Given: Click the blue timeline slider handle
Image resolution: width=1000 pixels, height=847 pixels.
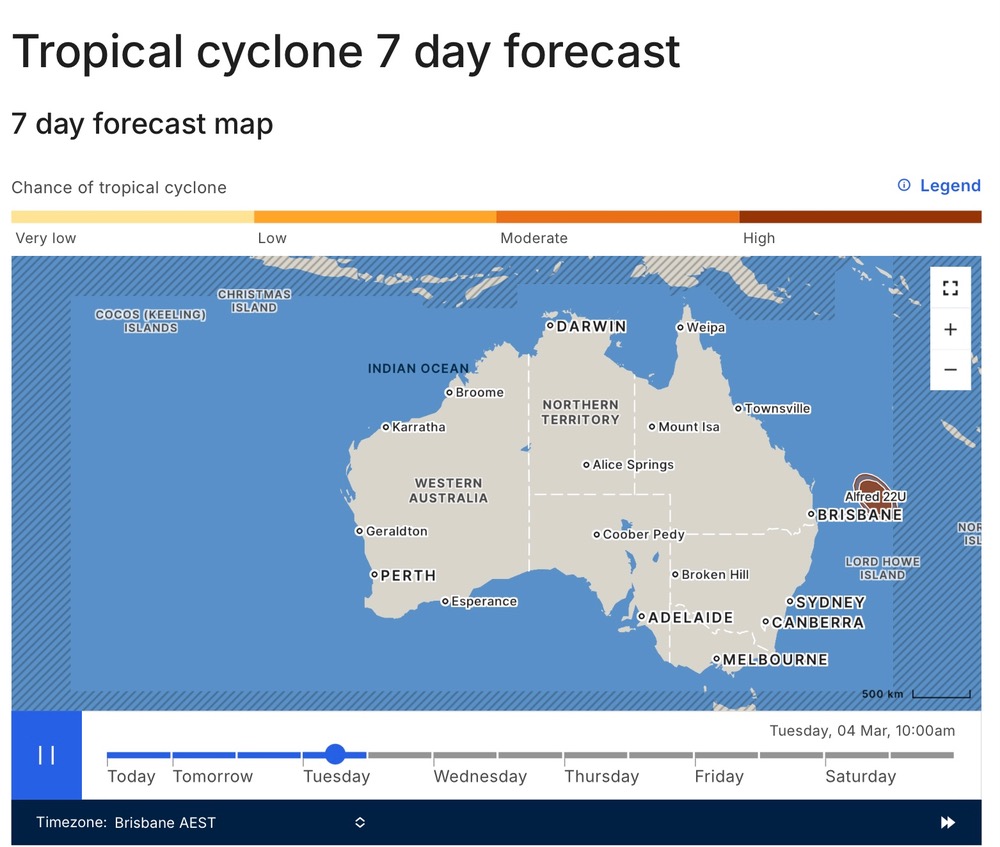Looking at the screenshot, I should [x=335, y=754].
